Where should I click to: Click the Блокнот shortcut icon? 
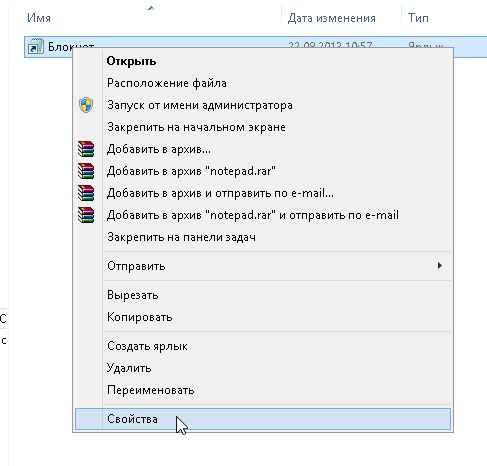coord(35,46)
